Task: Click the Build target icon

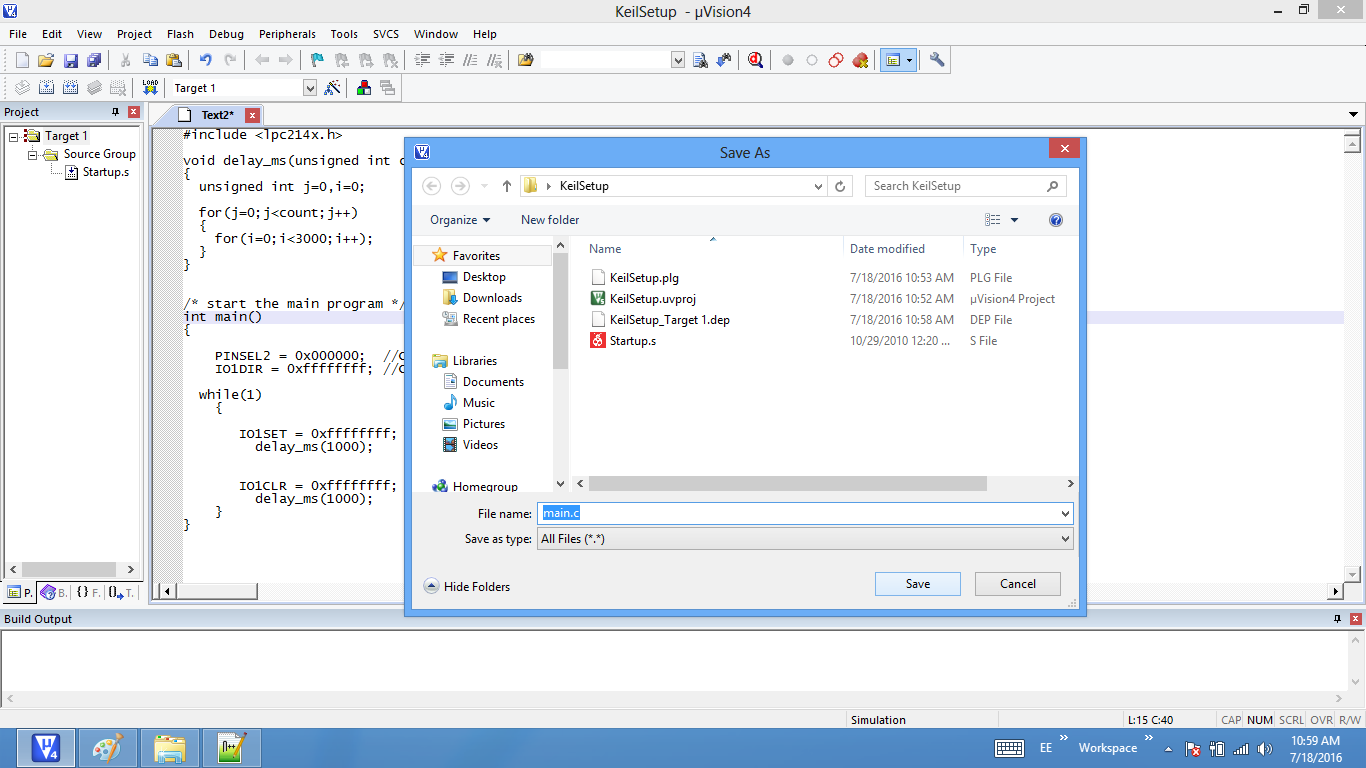Action: click(46, 88)
